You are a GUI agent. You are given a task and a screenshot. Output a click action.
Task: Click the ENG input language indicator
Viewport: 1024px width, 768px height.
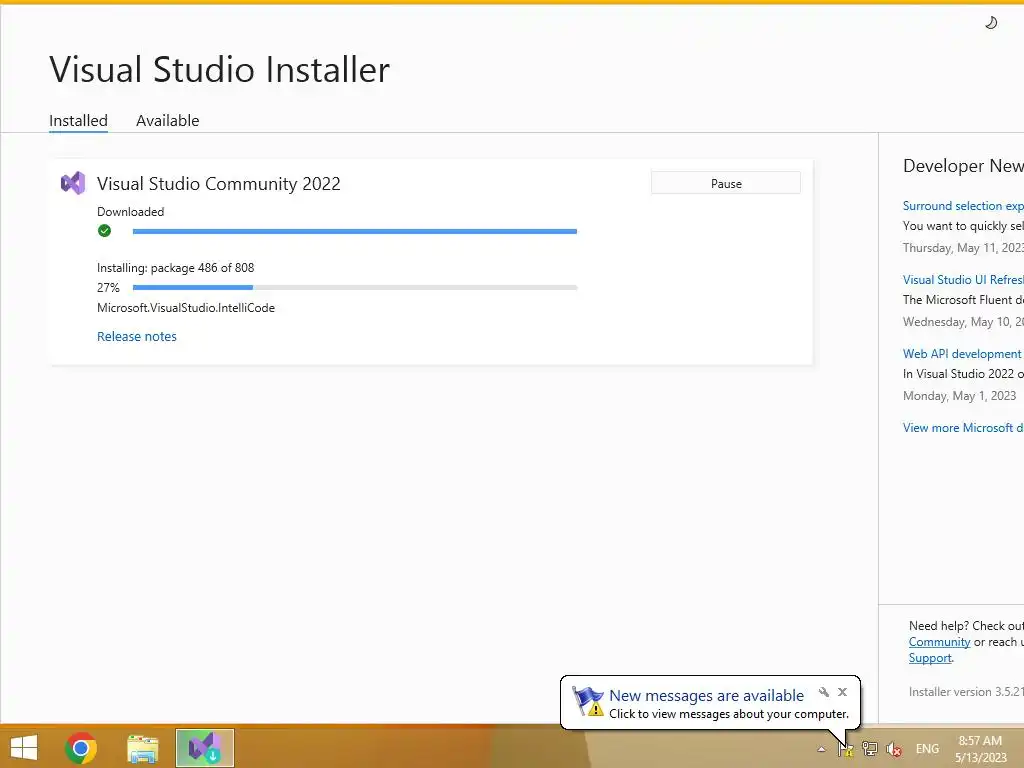coord(927,749)
